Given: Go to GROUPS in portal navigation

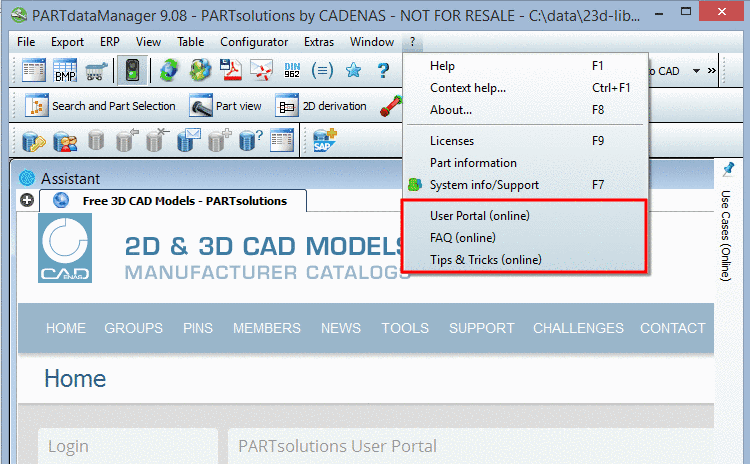Looking at the screenshot, I should click(133, 328).
